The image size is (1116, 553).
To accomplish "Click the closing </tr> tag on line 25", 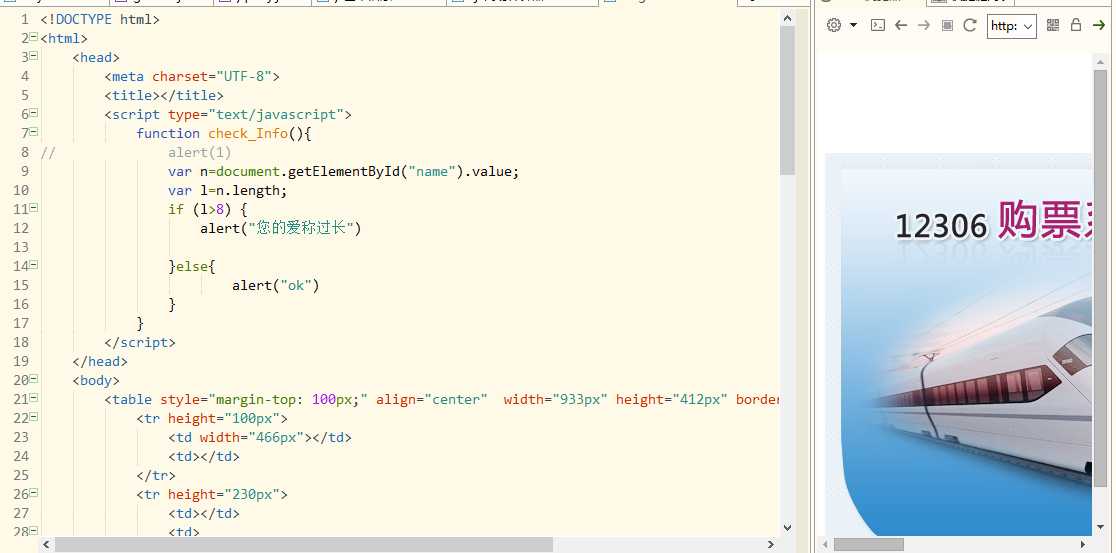I will pos(156,475).
